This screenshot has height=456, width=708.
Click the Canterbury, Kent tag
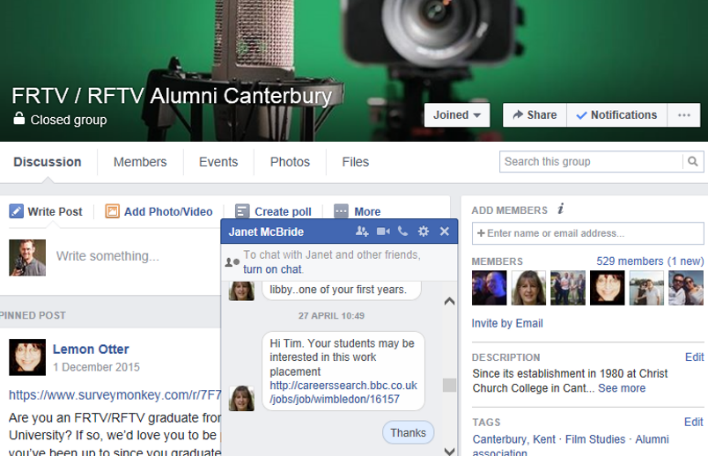click(514, 439)
